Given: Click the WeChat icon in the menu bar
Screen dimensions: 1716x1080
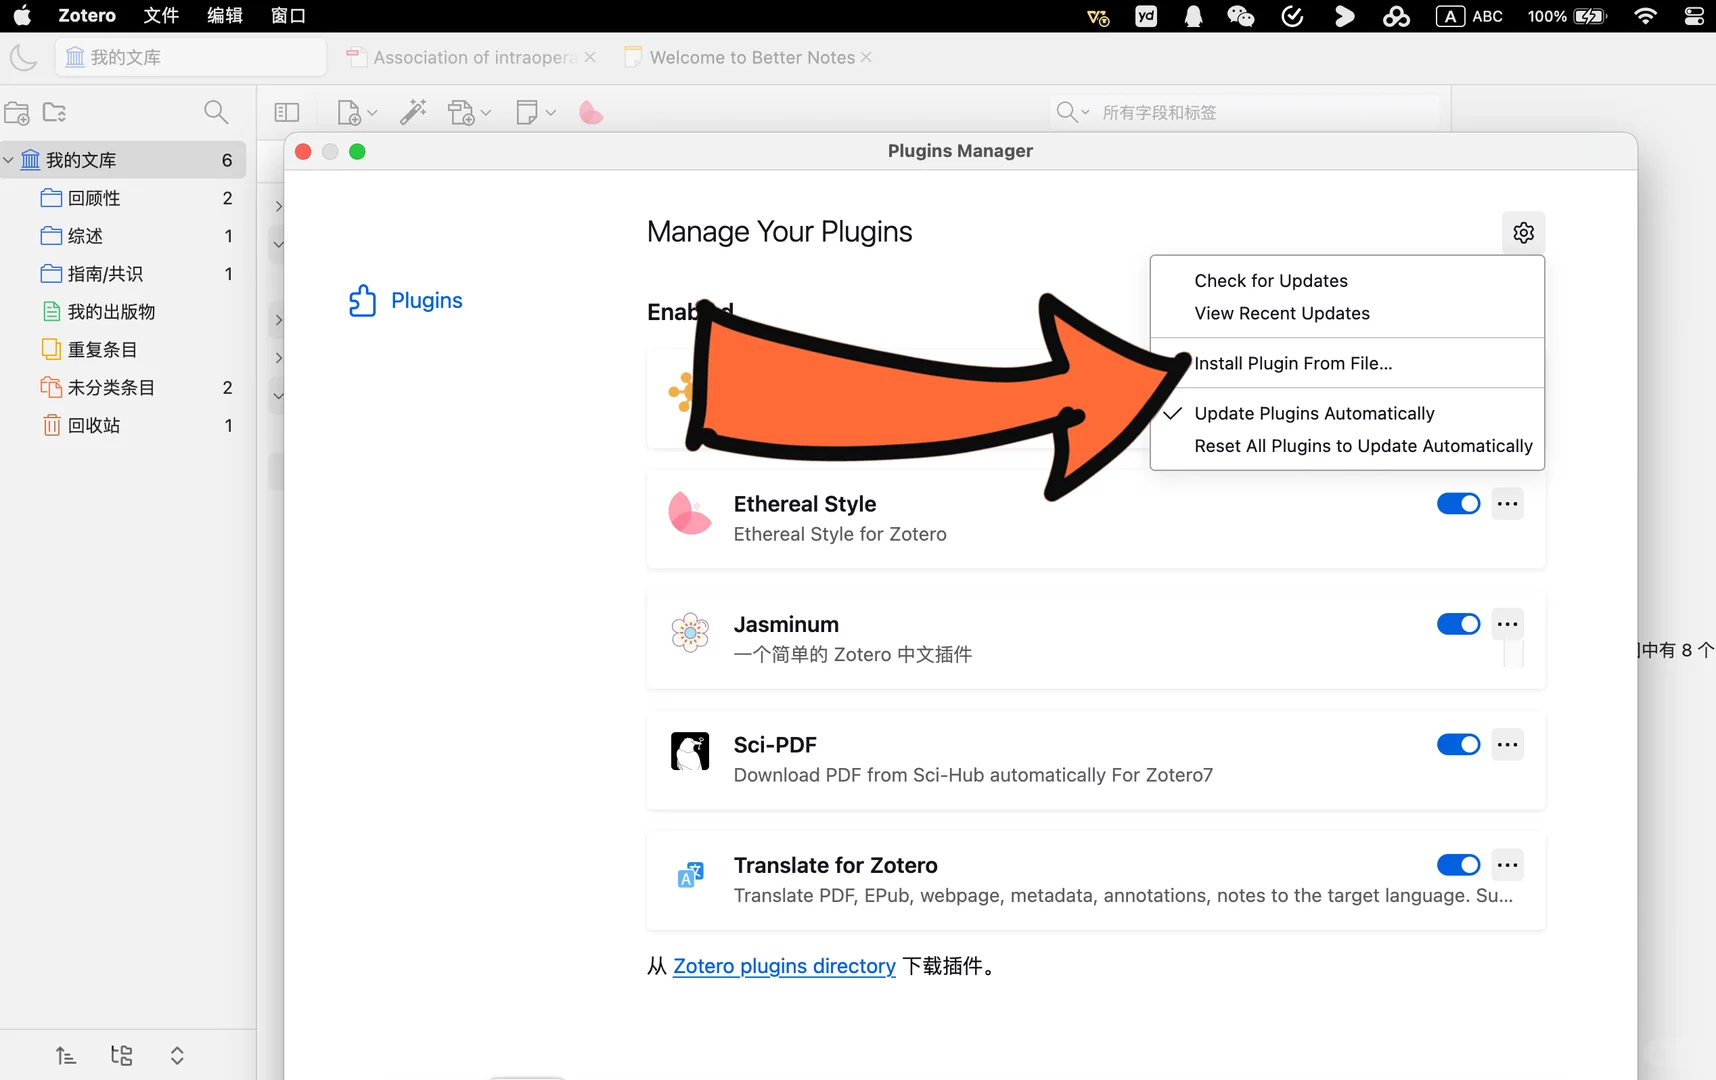Looking at the screenshot, I should pos(1241,16).
